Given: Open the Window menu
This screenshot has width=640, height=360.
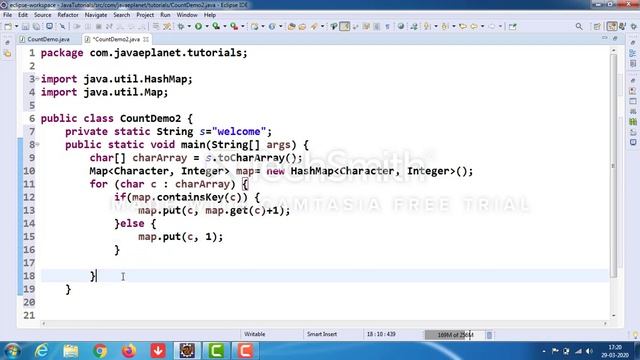Looking at the screenshot, I should 187,15.
